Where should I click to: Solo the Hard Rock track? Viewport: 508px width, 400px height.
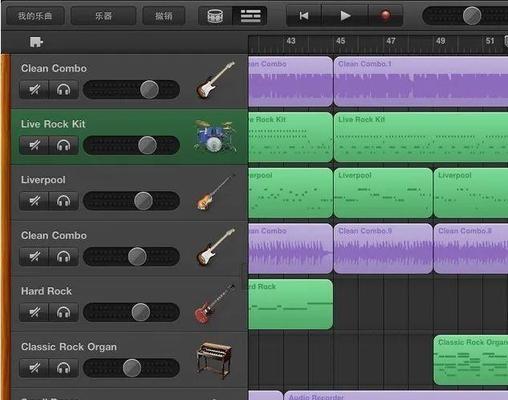pyautogui.click(x=63, y=312)
